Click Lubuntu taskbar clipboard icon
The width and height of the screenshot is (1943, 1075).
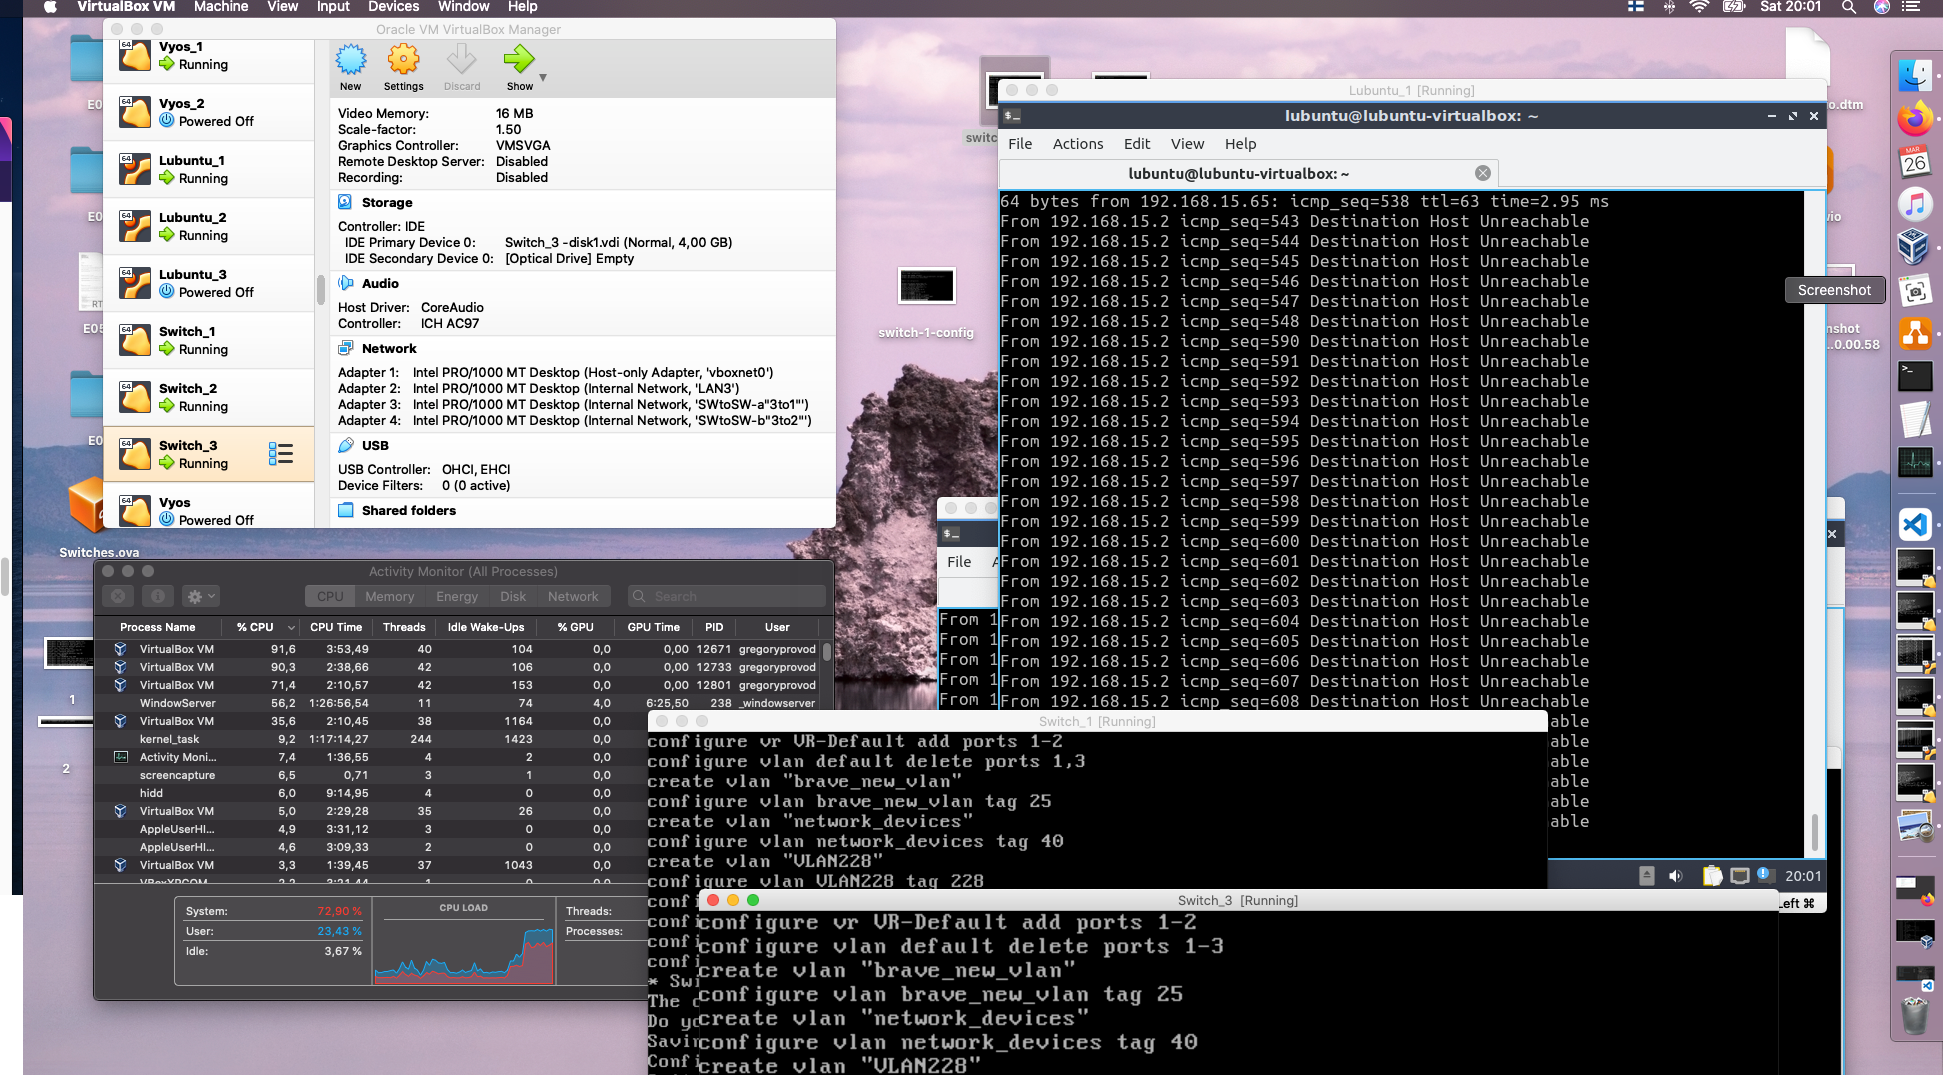click(1713, 876)
